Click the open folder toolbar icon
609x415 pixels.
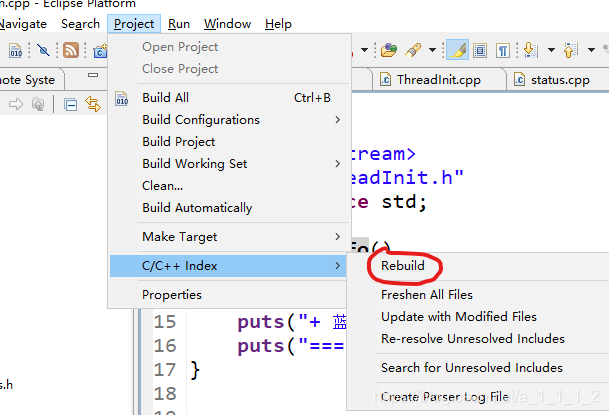coord(389,50)
